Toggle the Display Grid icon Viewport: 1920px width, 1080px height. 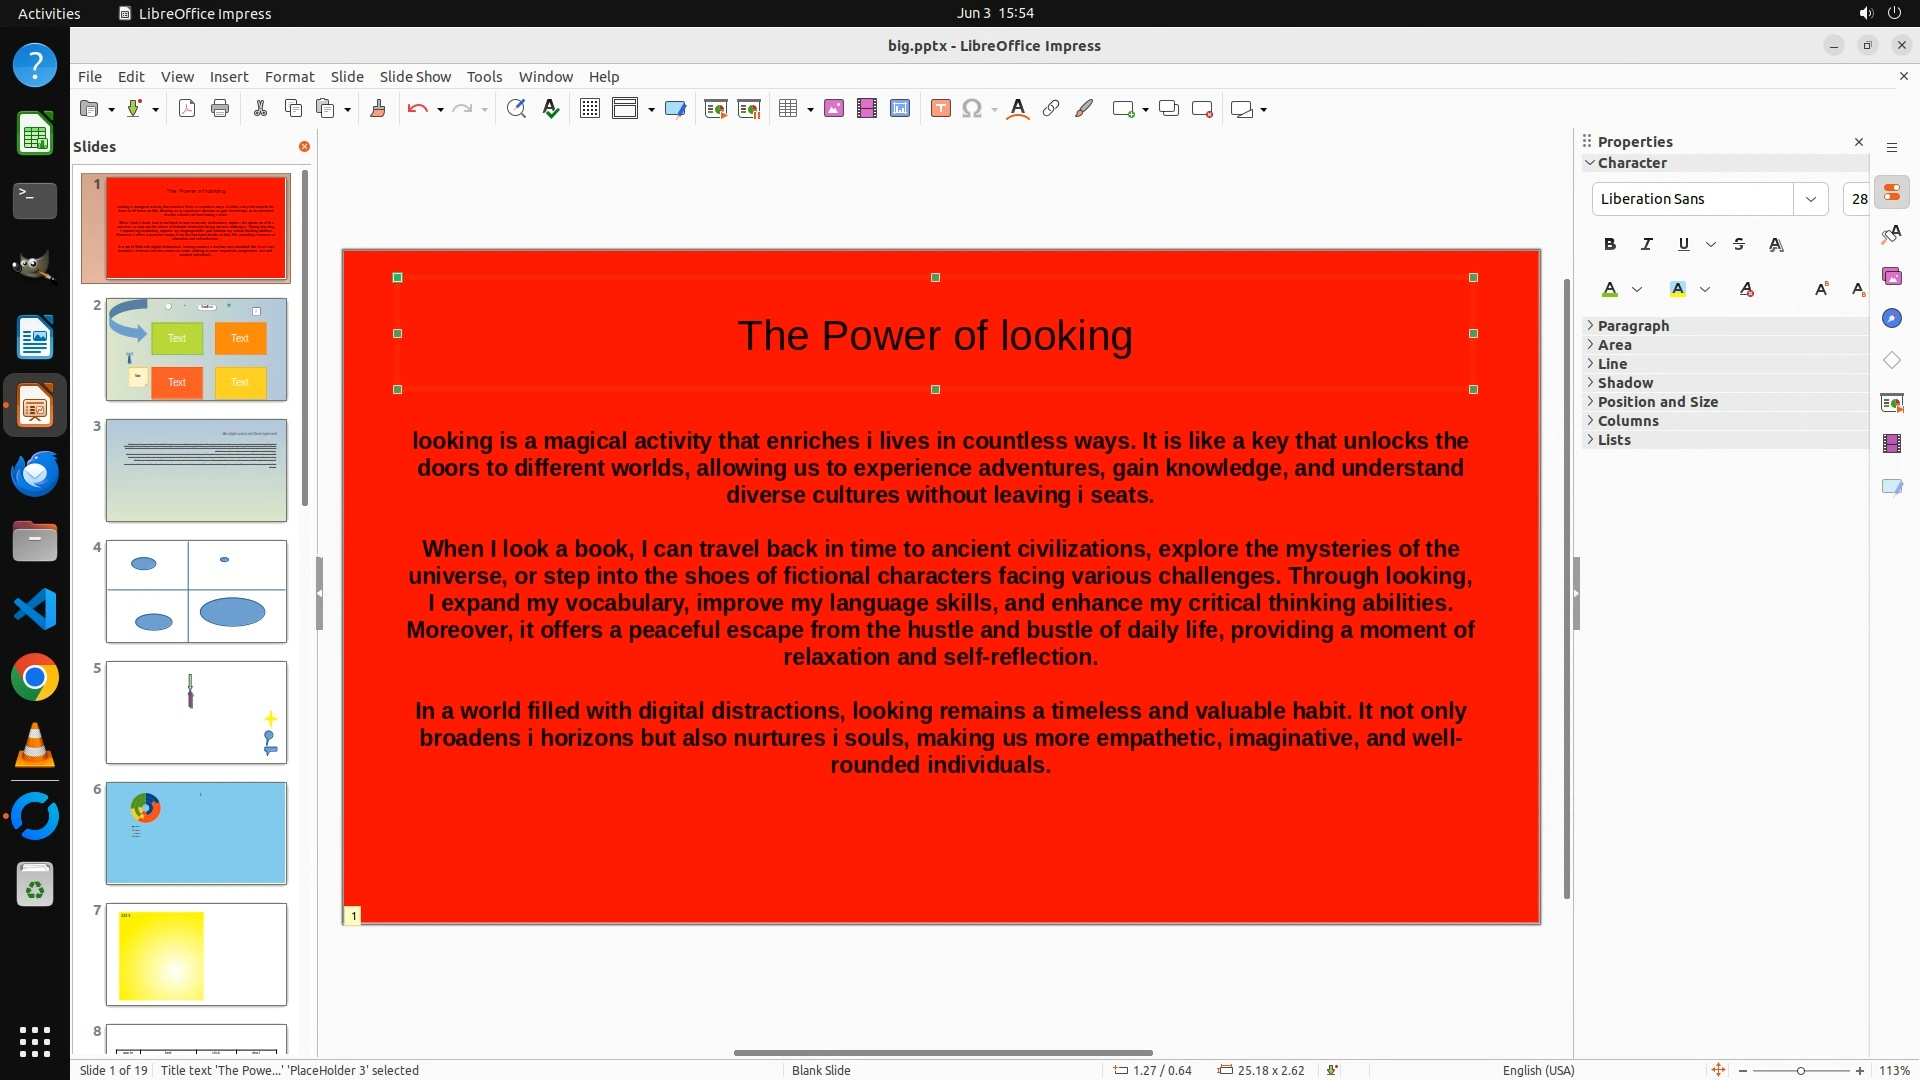590,109
